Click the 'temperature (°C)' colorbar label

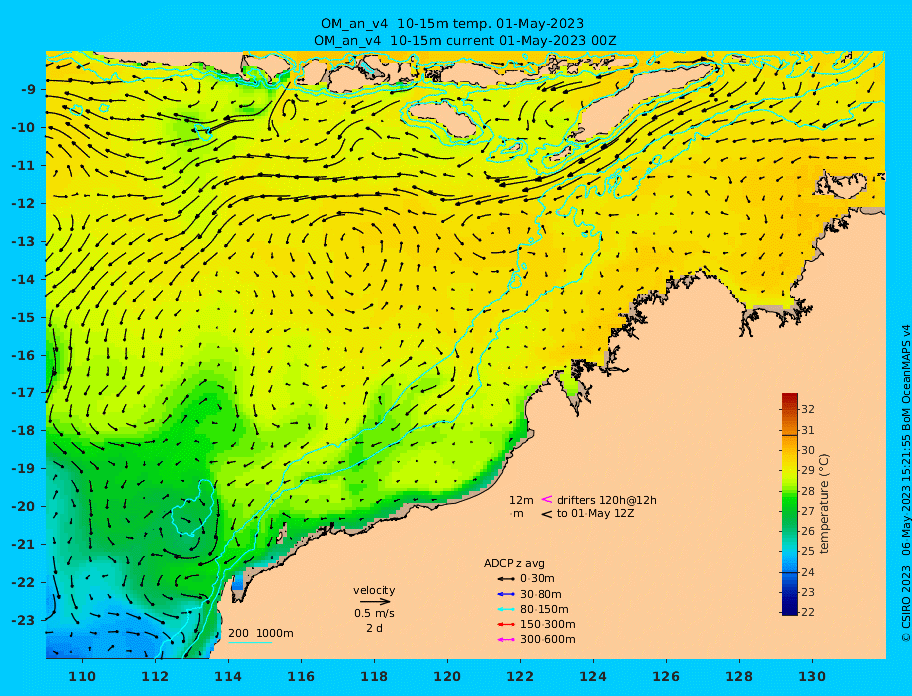point(824,504)
